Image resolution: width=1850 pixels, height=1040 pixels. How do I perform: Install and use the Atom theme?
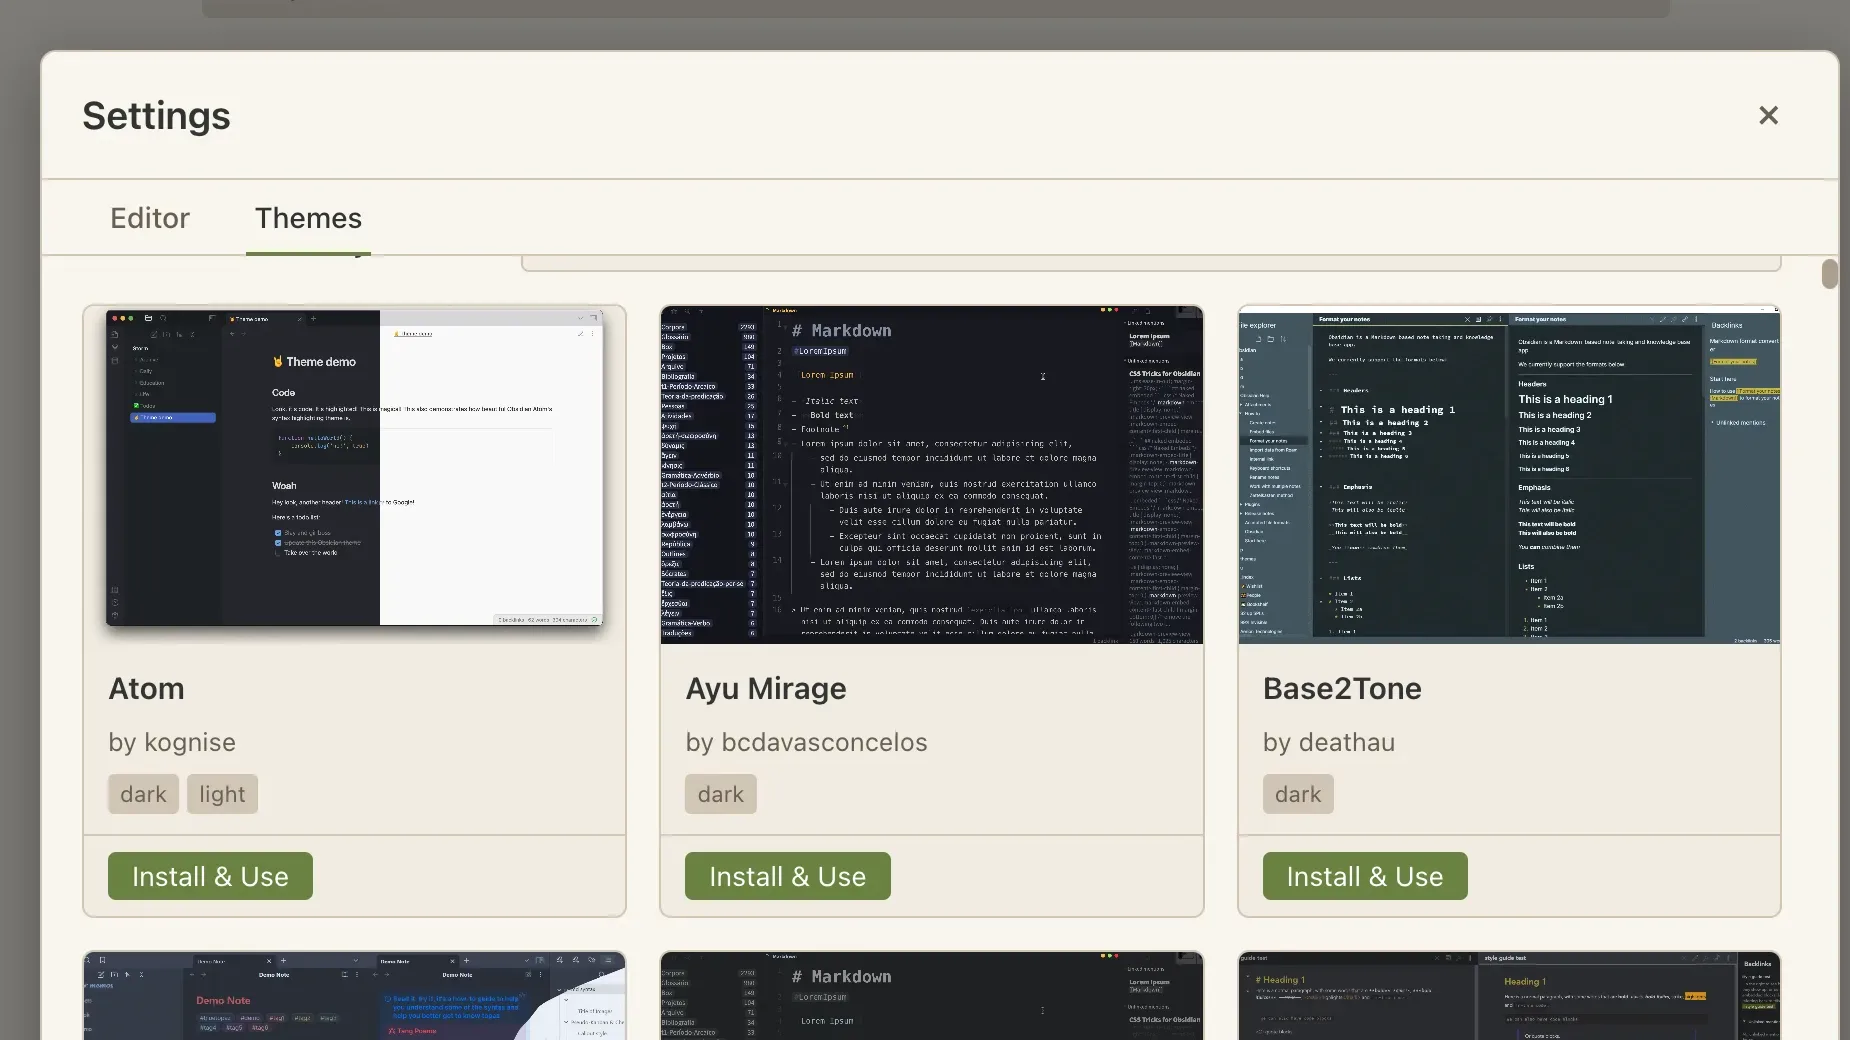point(210,876)
